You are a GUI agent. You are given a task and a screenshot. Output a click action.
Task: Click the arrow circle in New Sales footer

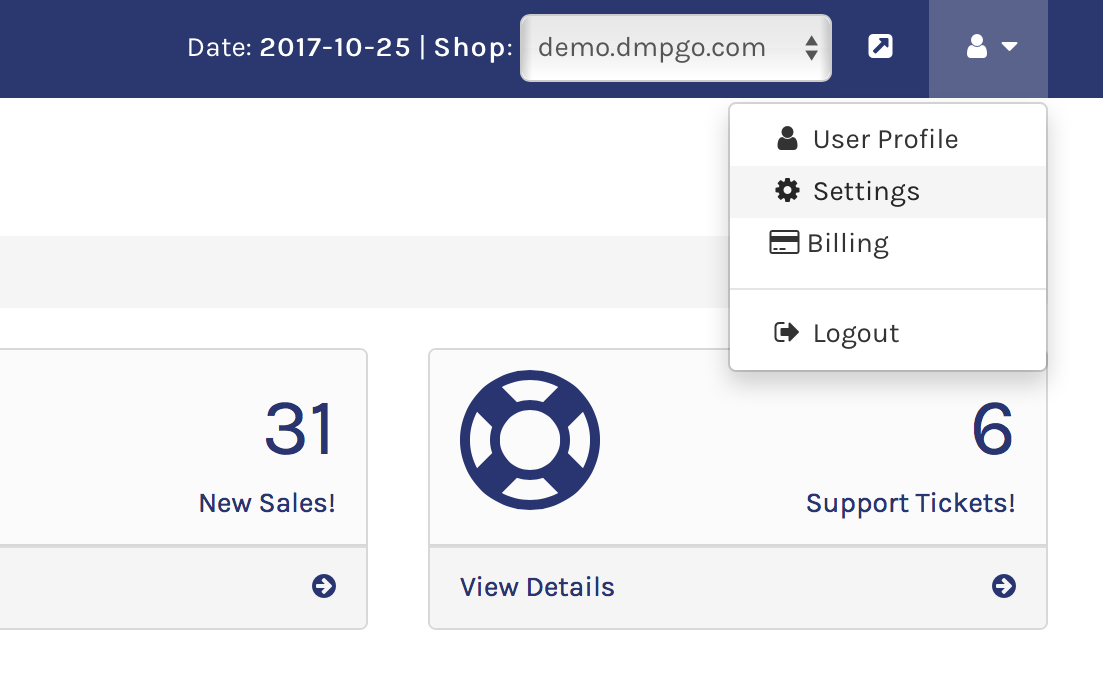click(x=324, y=586)
